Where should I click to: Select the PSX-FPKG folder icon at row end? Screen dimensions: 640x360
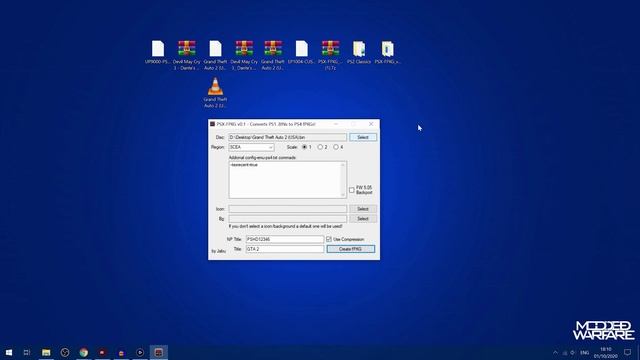click(387, 52)
